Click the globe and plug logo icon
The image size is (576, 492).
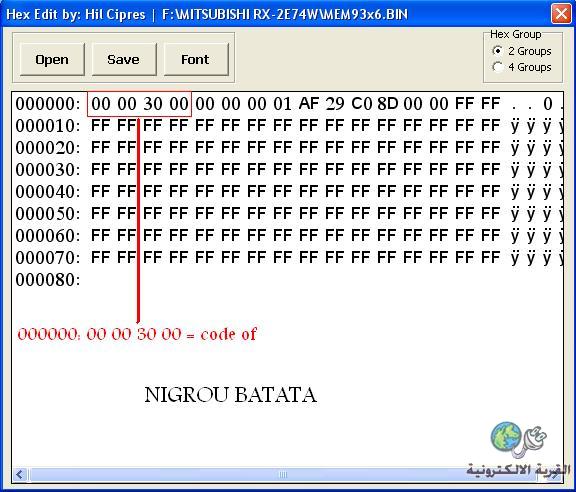[x=518, y=439]
